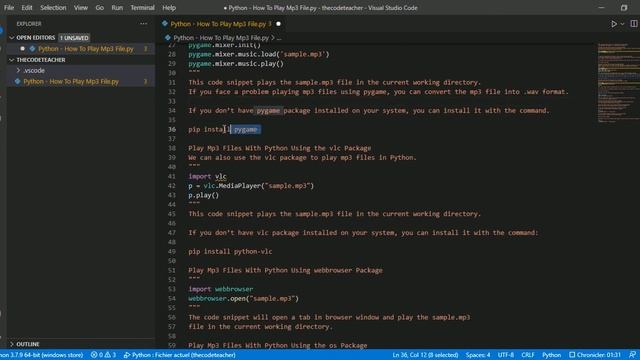Click 'import webbrowser' line

pyautogui.click(x=221, y=289)
